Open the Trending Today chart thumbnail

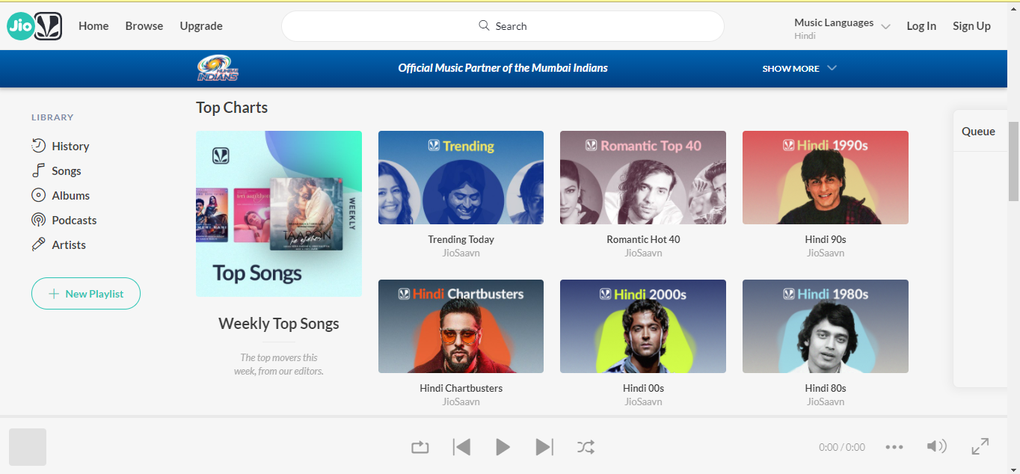click(x=461, y=178)
